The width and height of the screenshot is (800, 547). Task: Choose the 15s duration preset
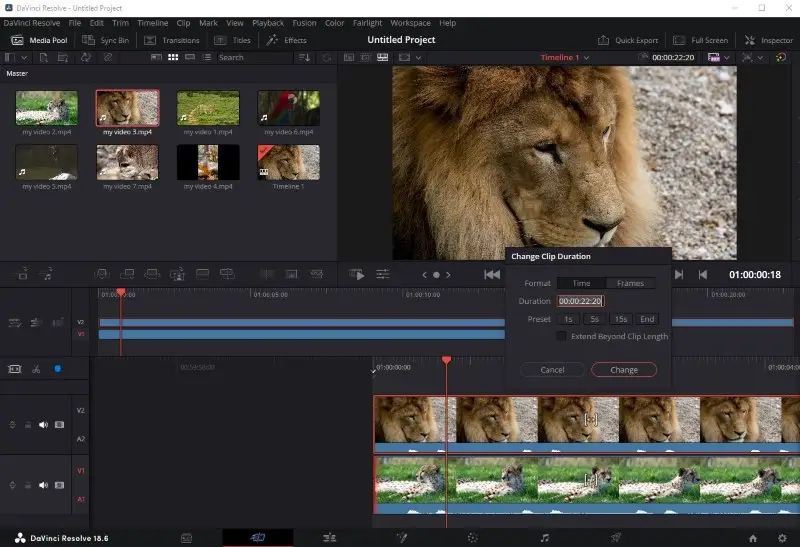coord(620,319)
